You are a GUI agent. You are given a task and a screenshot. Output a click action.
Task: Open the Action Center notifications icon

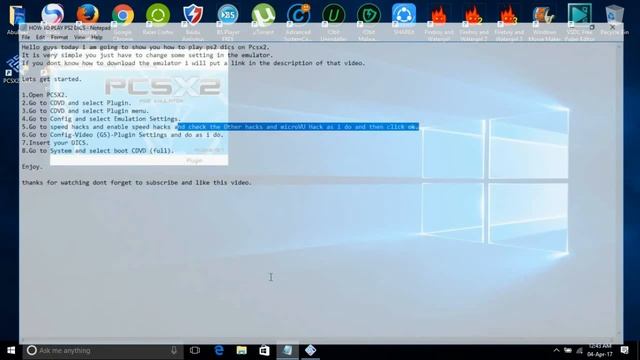[x=624, y=350]
